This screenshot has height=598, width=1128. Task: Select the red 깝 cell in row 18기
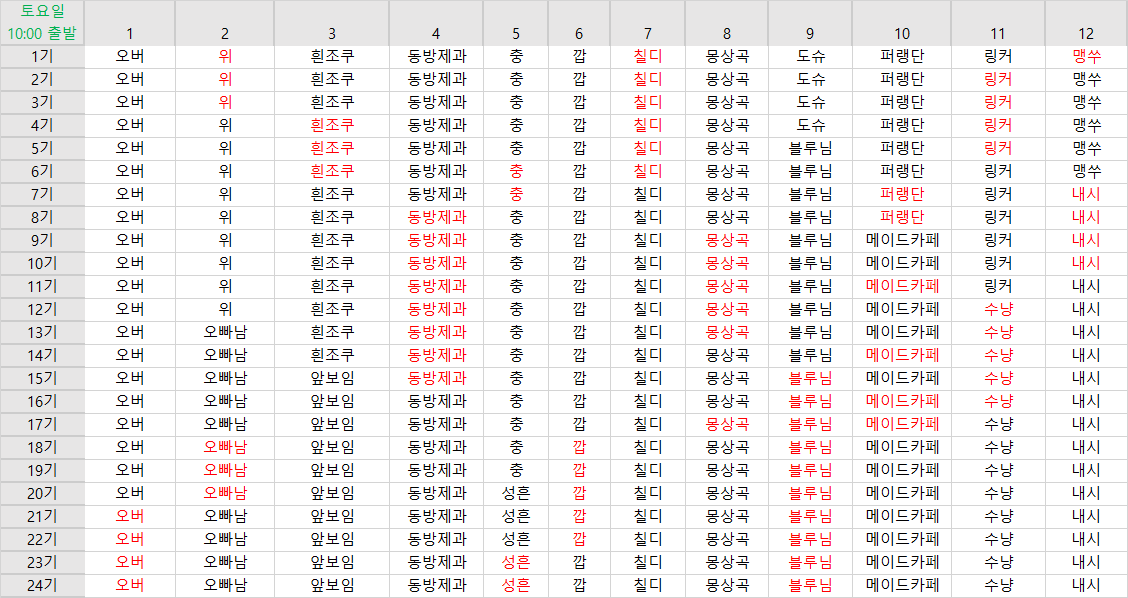pyautogui.click(x=580, y=447)
